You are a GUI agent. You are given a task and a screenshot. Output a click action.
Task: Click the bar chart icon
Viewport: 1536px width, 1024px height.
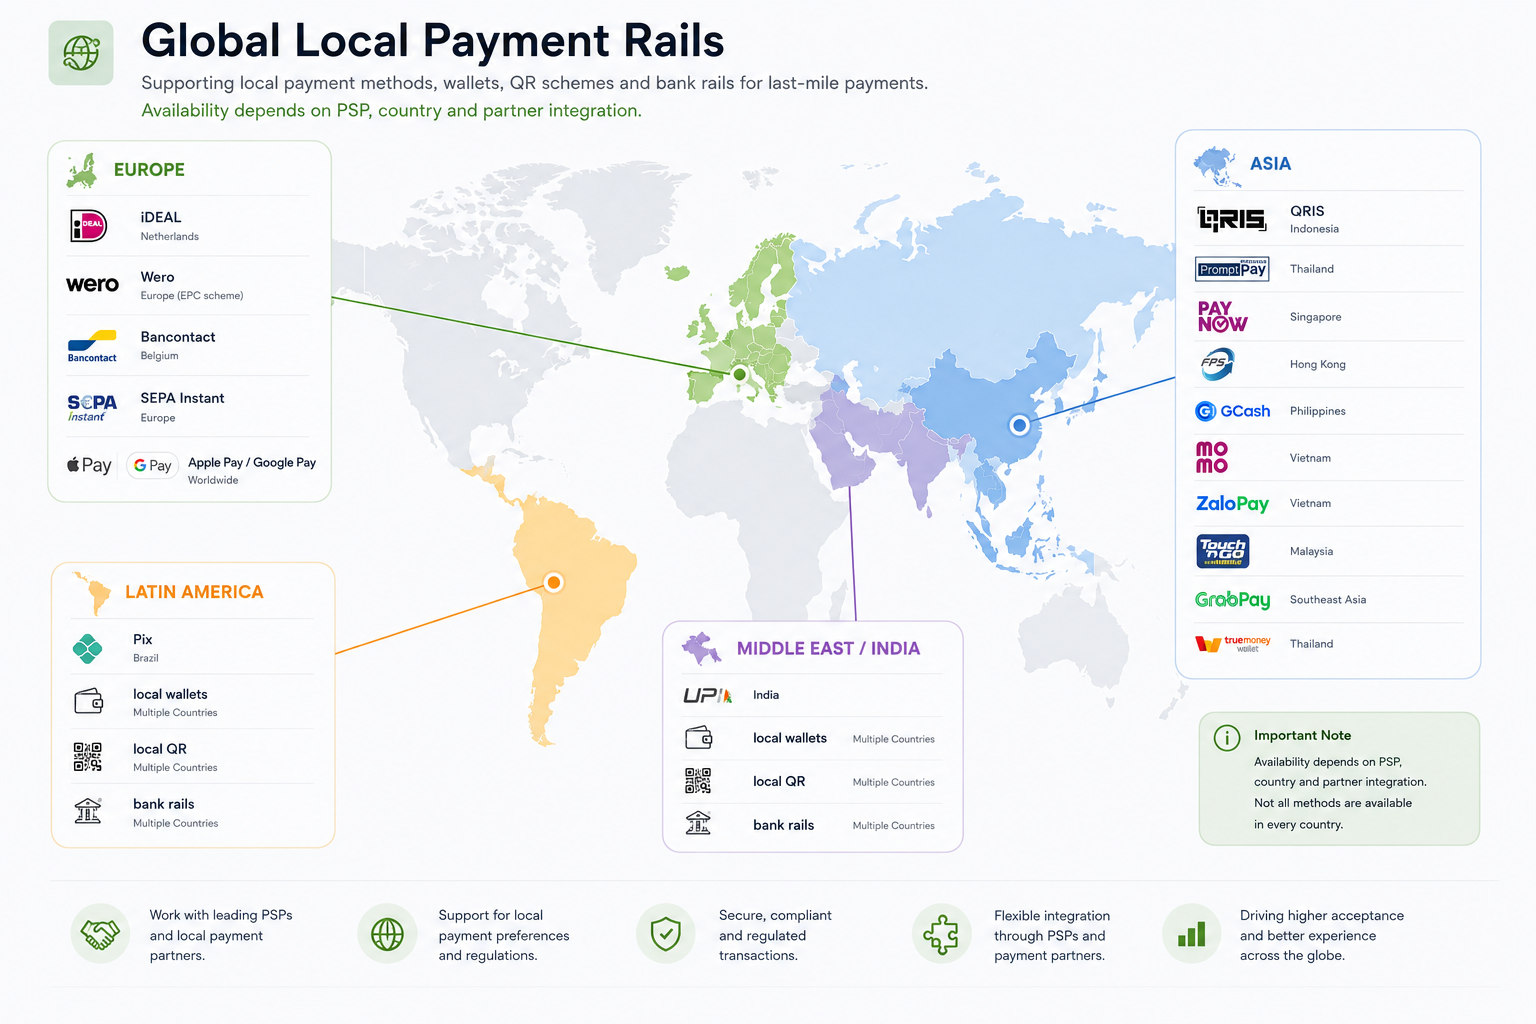click(x=1191, y=934)
